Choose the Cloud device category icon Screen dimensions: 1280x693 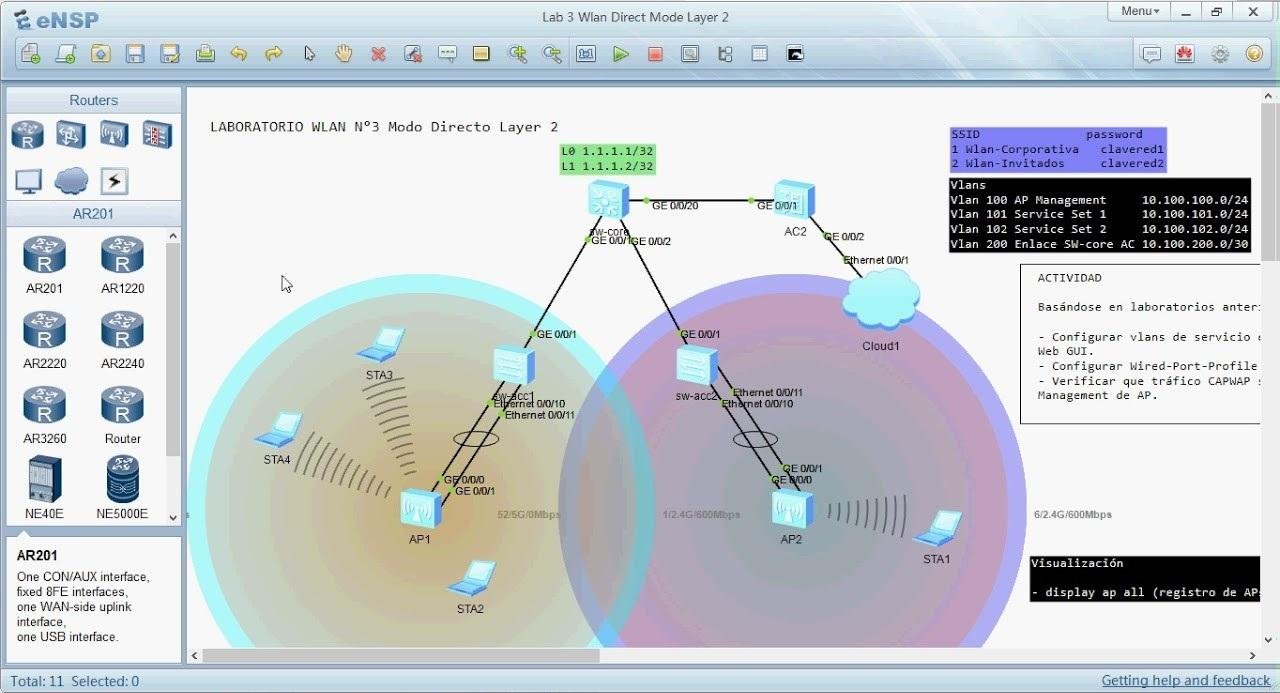(71, 181)
